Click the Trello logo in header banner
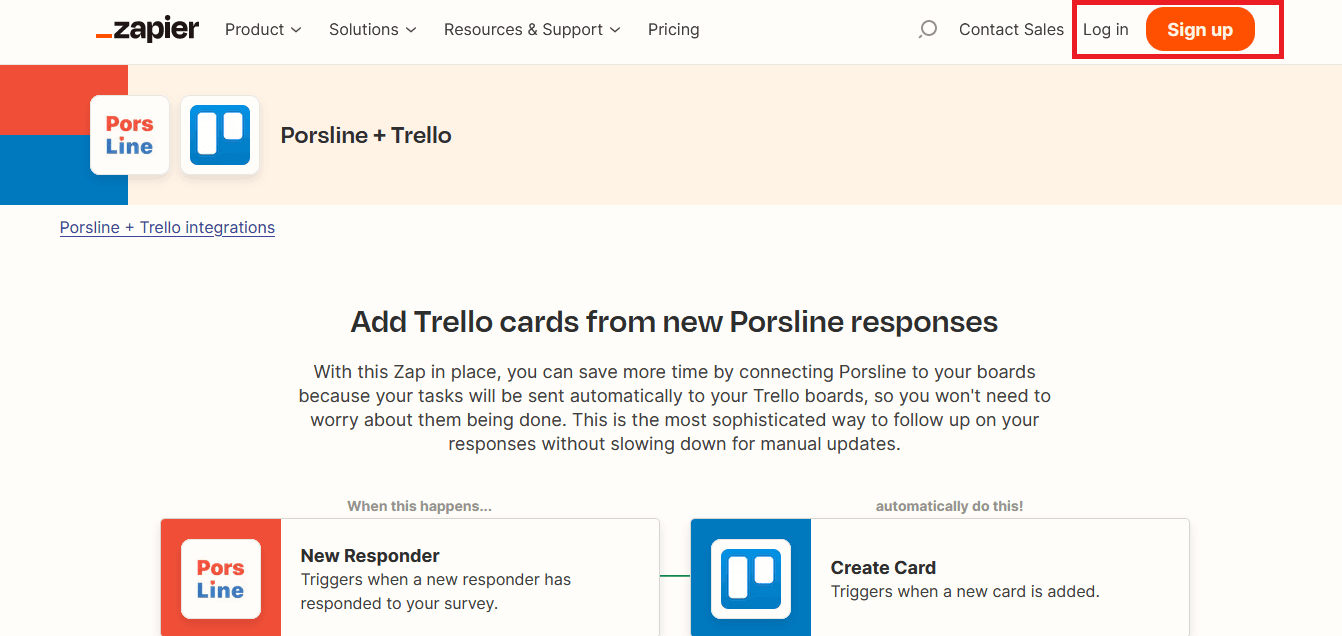 [x=220, y=135]
